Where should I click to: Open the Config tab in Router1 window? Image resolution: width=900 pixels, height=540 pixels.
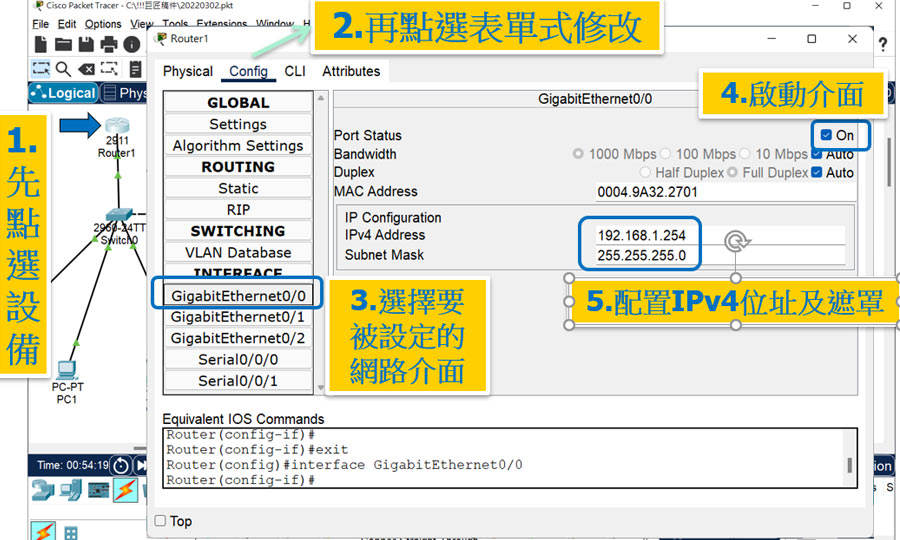(x=249, y=71)
